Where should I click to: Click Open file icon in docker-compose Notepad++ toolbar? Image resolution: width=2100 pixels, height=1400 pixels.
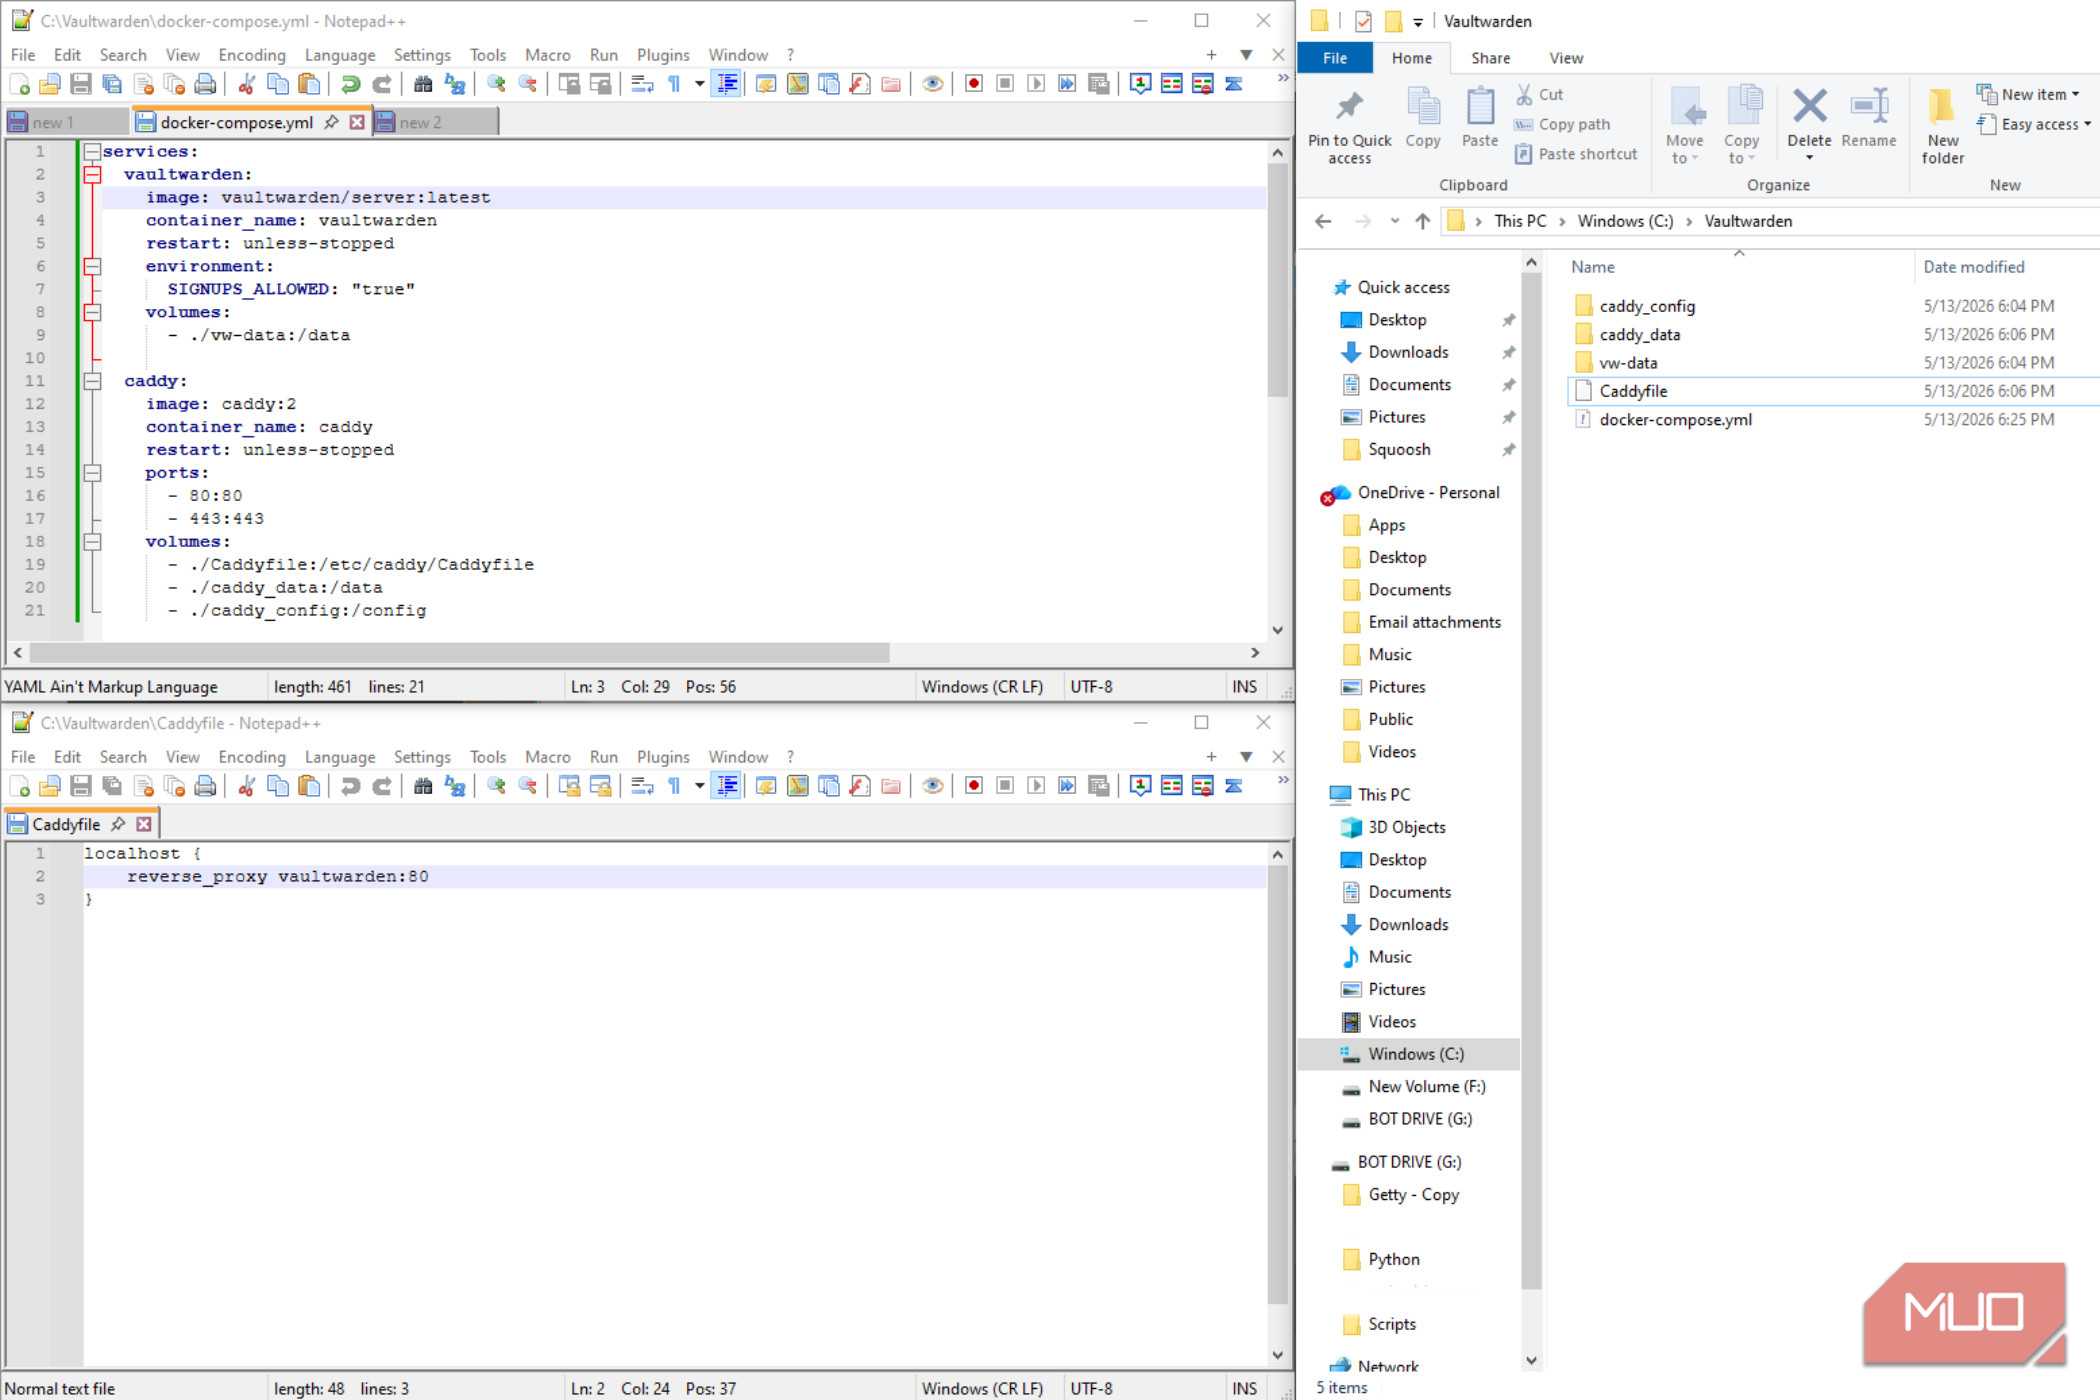click(50, 84)
